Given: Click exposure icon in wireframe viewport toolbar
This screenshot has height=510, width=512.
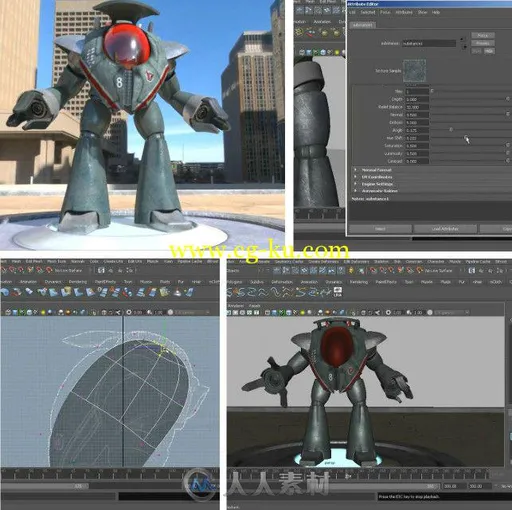Looking at the screenshot, I should (129, 312).
